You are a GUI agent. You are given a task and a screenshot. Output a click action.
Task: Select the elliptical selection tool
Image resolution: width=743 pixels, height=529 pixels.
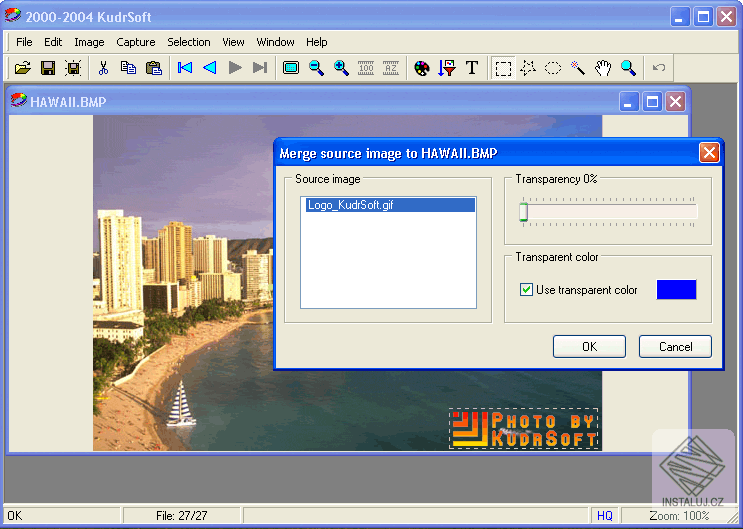coord(553,68)
